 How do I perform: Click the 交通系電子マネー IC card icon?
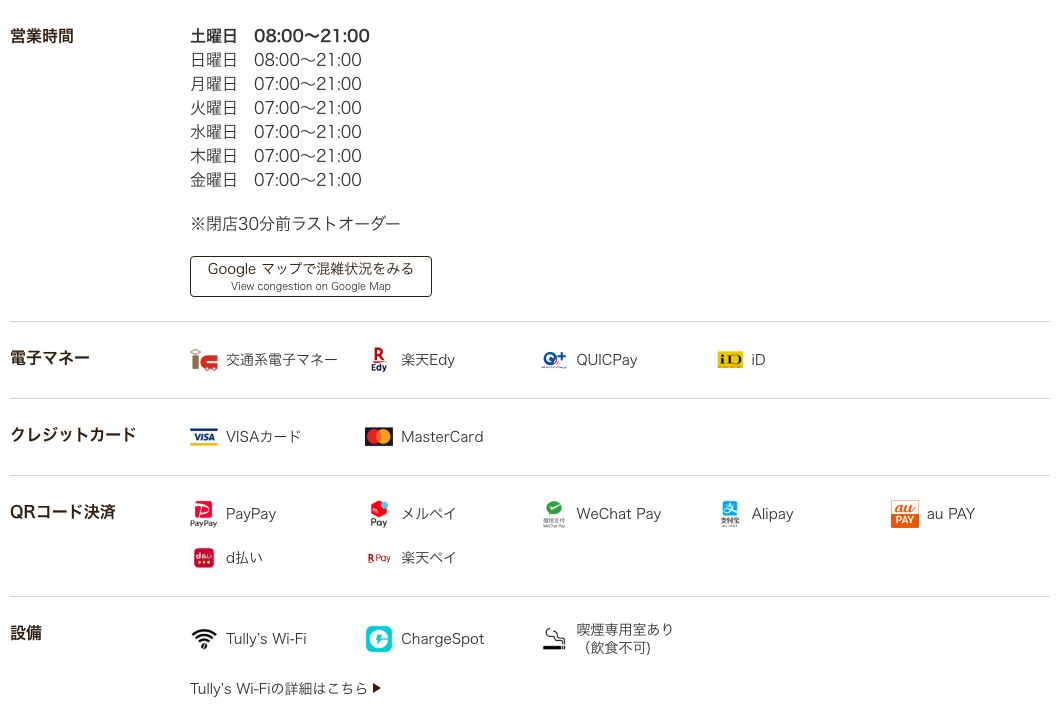(203, 360)
